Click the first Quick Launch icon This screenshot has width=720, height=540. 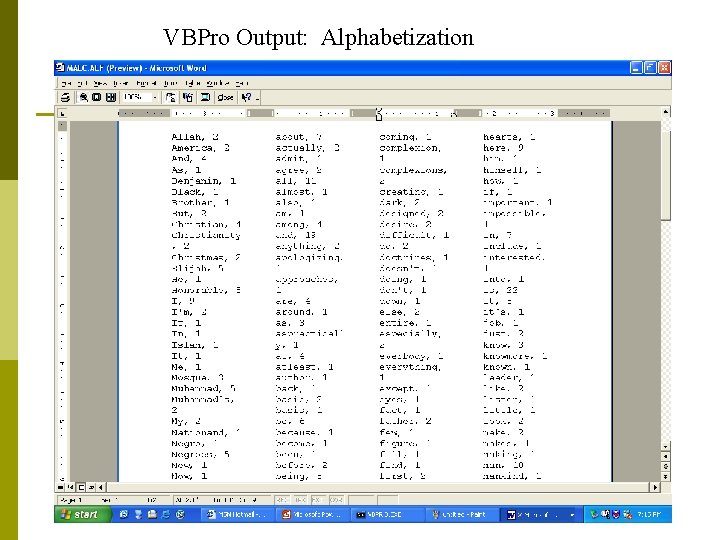click(x=123, y=515)
